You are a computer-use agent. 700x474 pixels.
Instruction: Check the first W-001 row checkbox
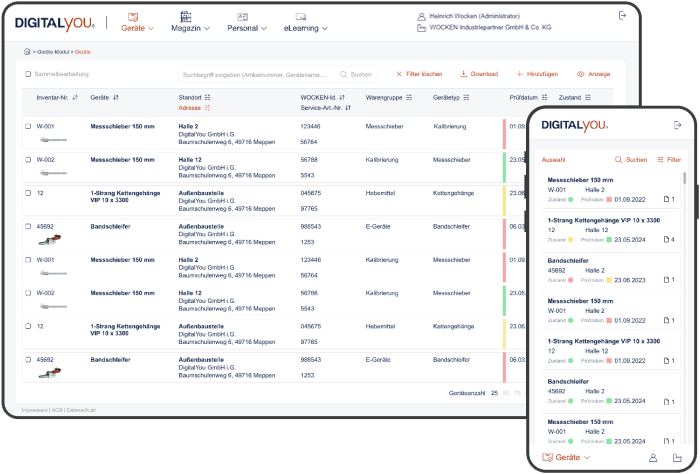click(x=28, y=127)
